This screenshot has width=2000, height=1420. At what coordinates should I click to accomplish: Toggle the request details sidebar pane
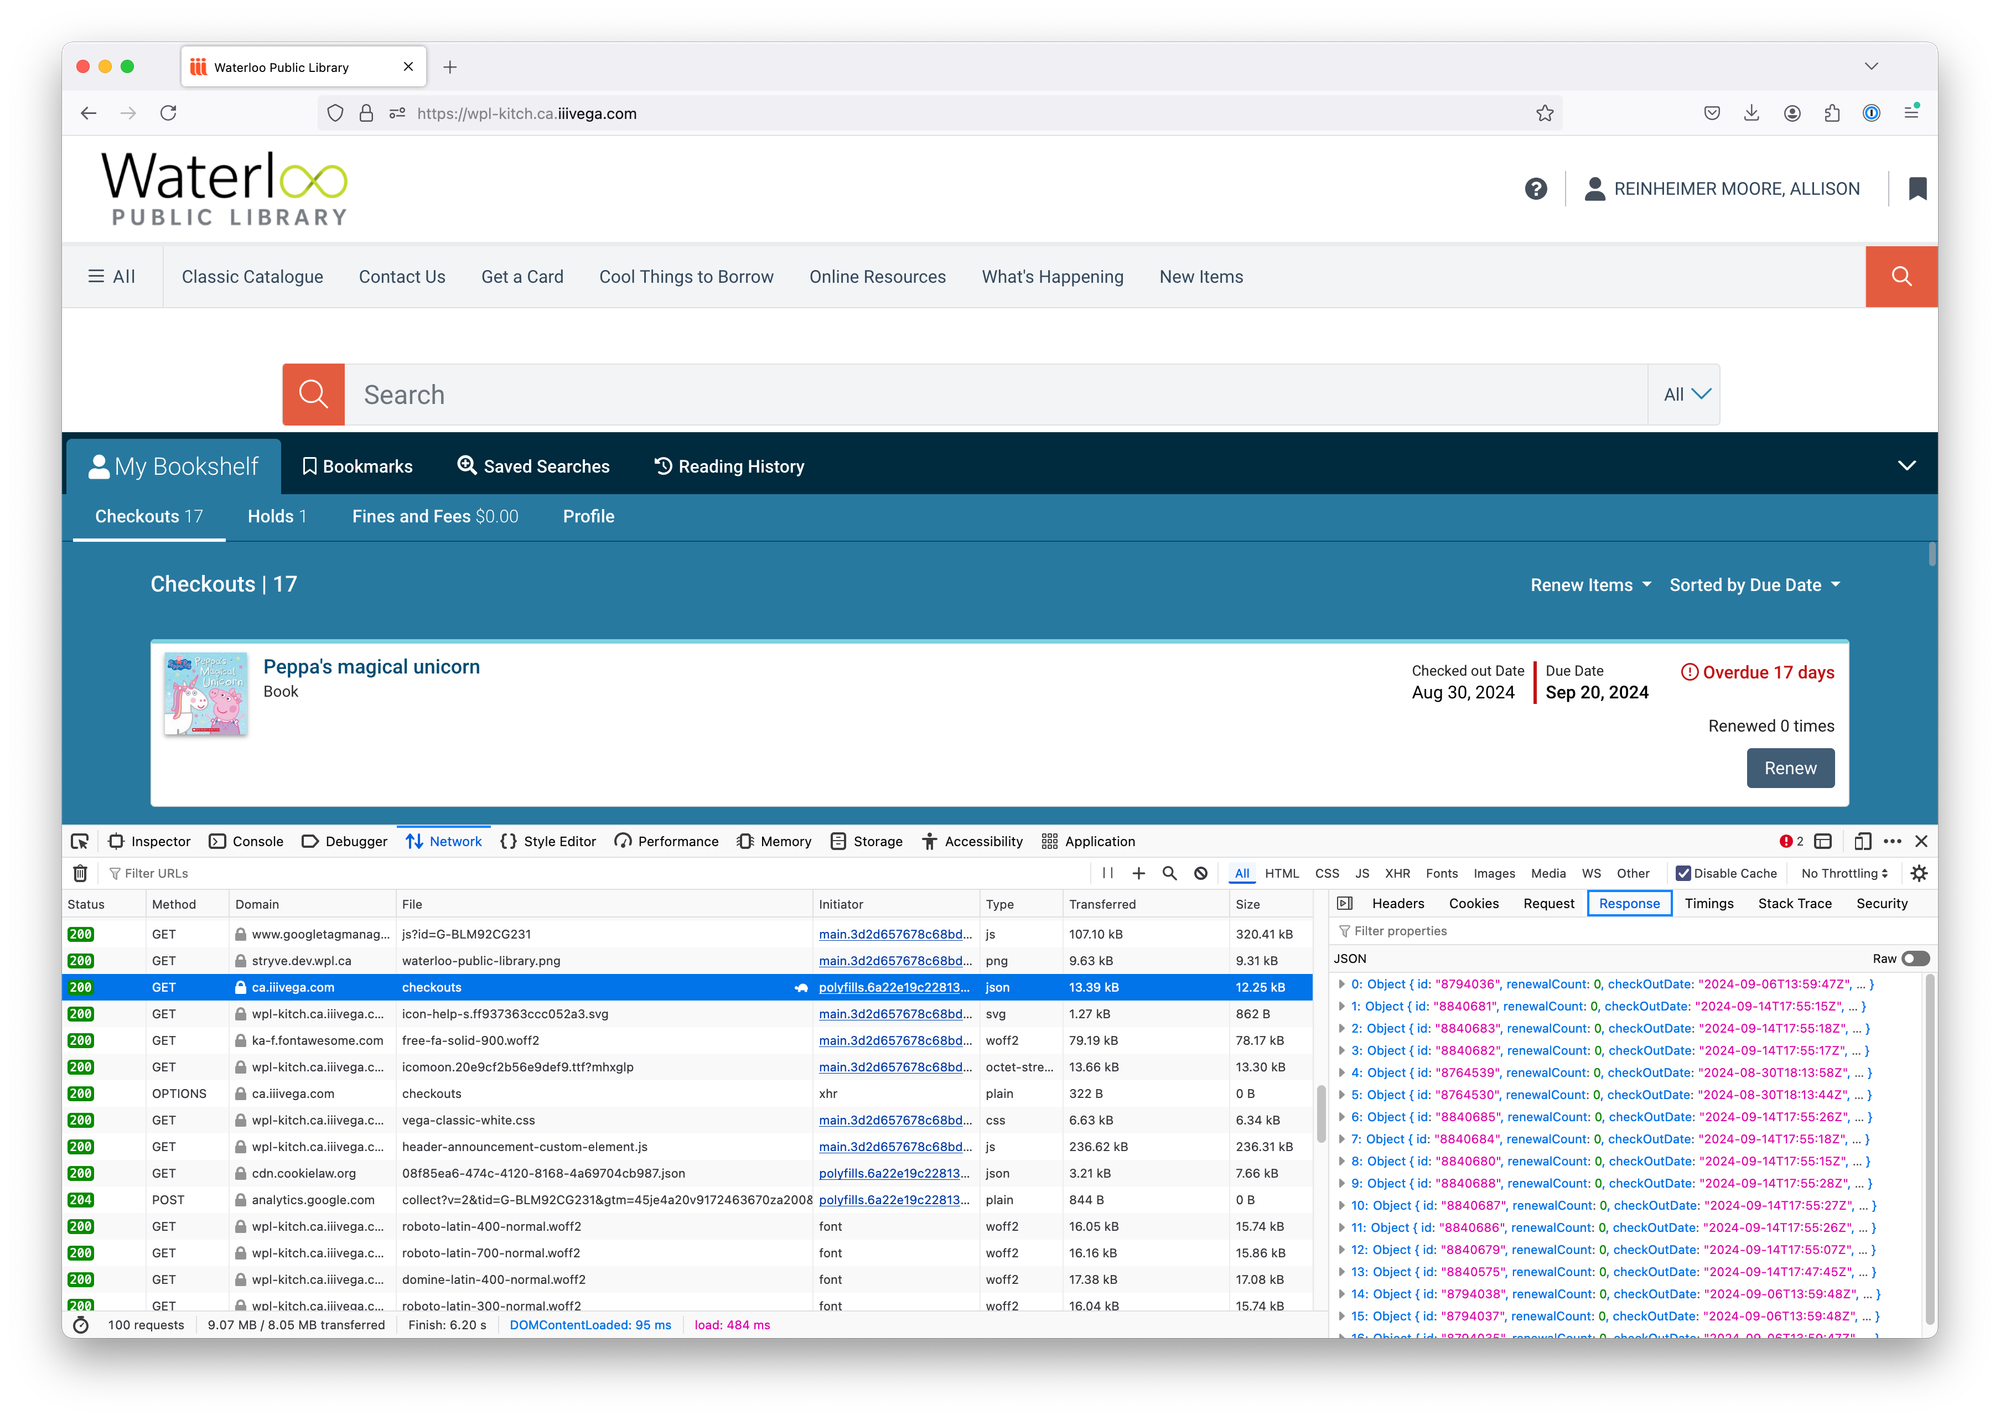(1345, 903)
